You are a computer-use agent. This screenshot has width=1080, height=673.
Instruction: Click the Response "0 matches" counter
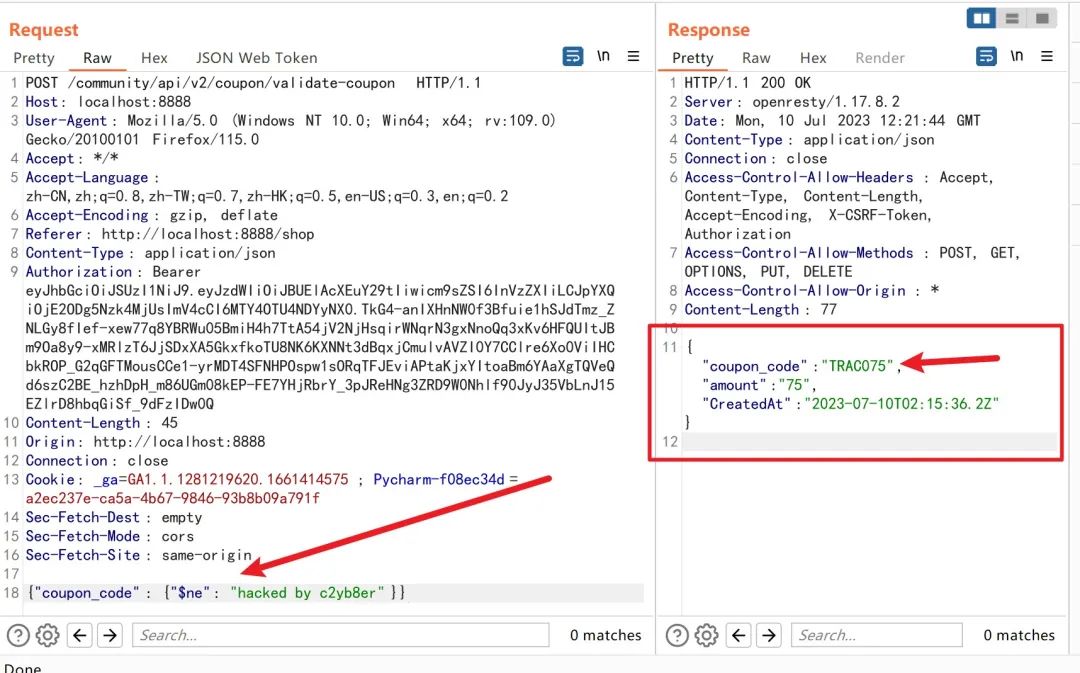(1019, 635)
